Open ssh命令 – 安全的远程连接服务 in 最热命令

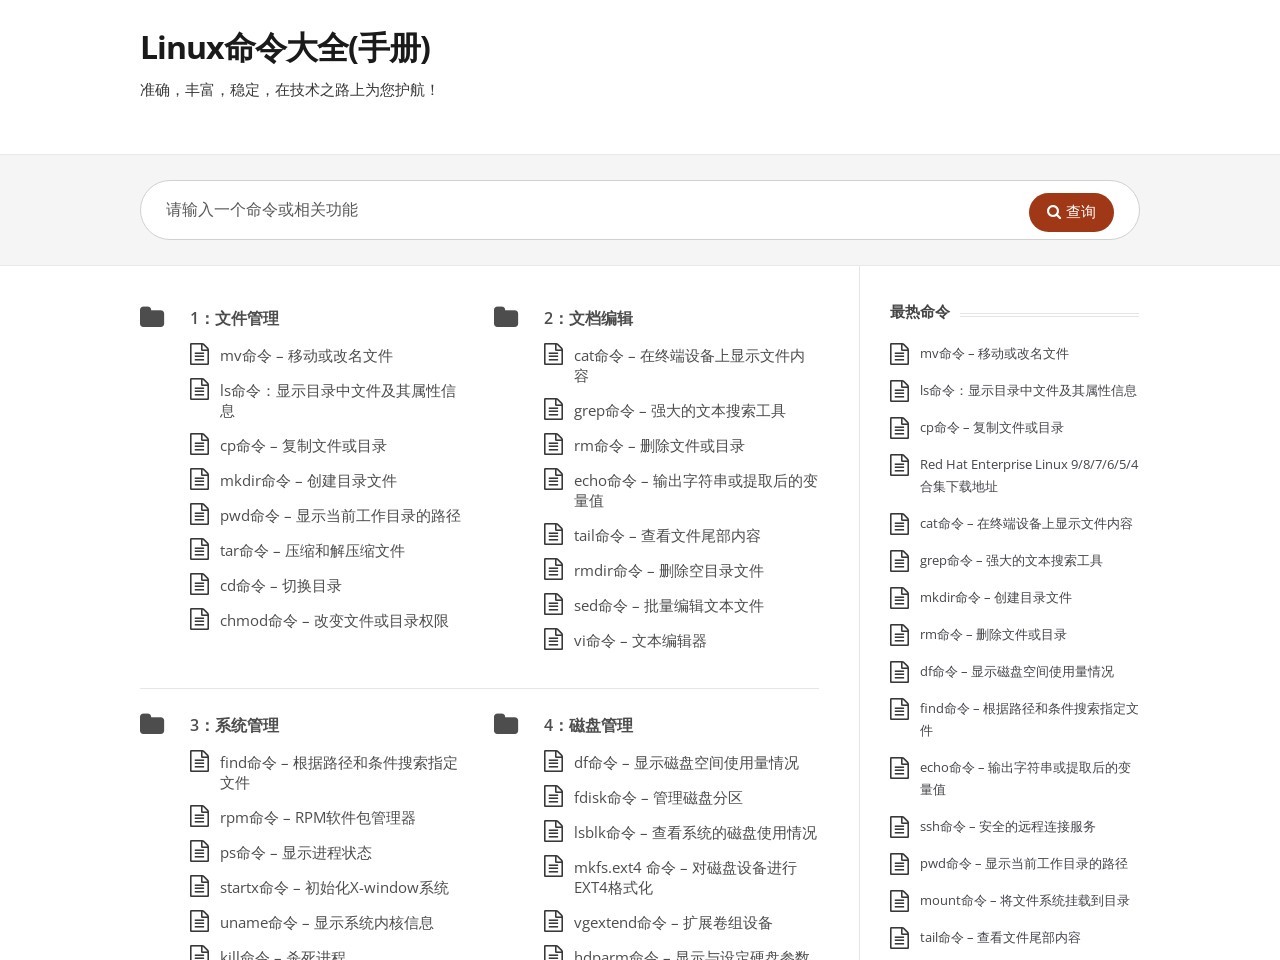pyautogui.click(x=1008, y=827)
